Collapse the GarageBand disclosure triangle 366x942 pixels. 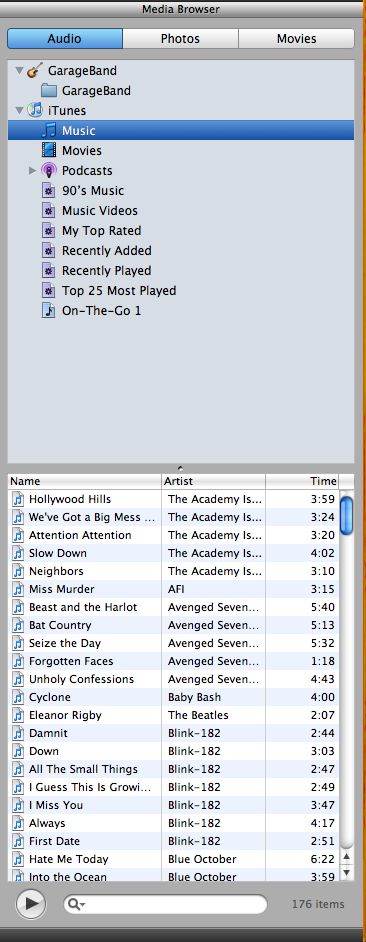pos(20,71)
